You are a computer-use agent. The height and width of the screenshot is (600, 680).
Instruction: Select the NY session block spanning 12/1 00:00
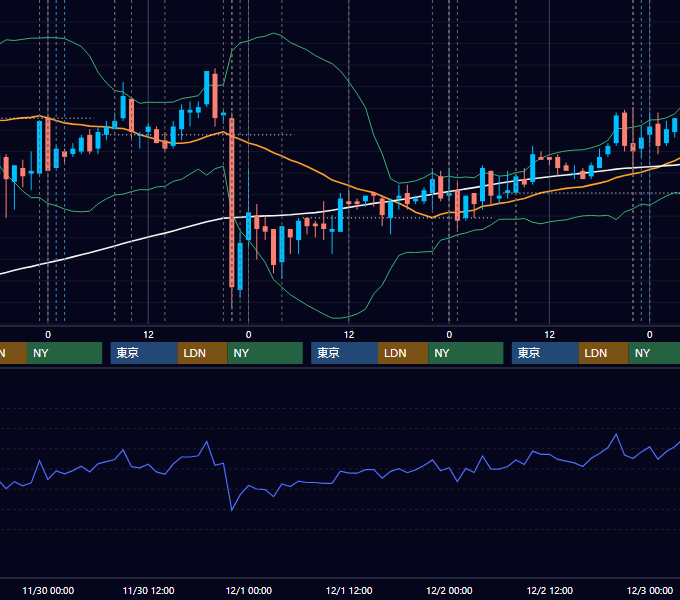(x=265, y=353)
